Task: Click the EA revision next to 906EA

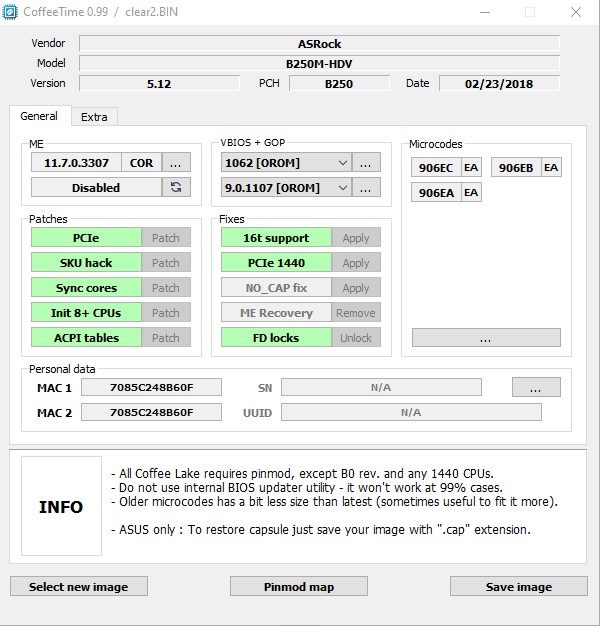Action: pos(471,192)
